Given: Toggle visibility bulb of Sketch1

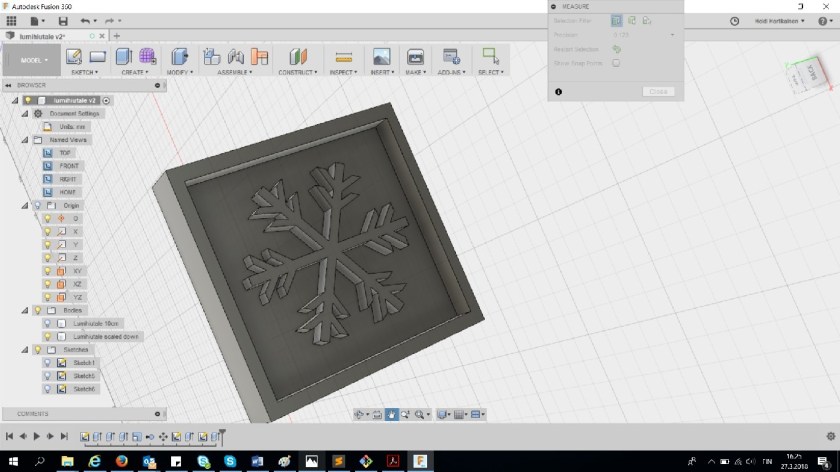Looking at the screenshot, I should 48,362.
